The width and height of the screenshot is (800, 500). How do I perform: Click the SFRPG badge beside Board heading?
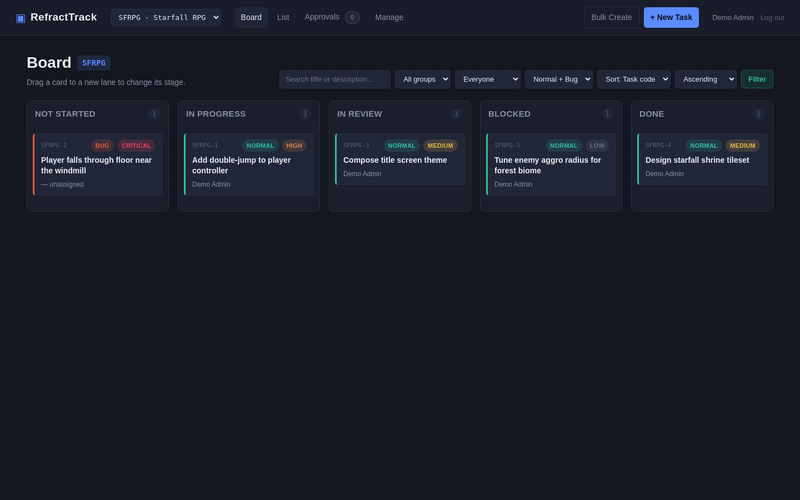94,63
